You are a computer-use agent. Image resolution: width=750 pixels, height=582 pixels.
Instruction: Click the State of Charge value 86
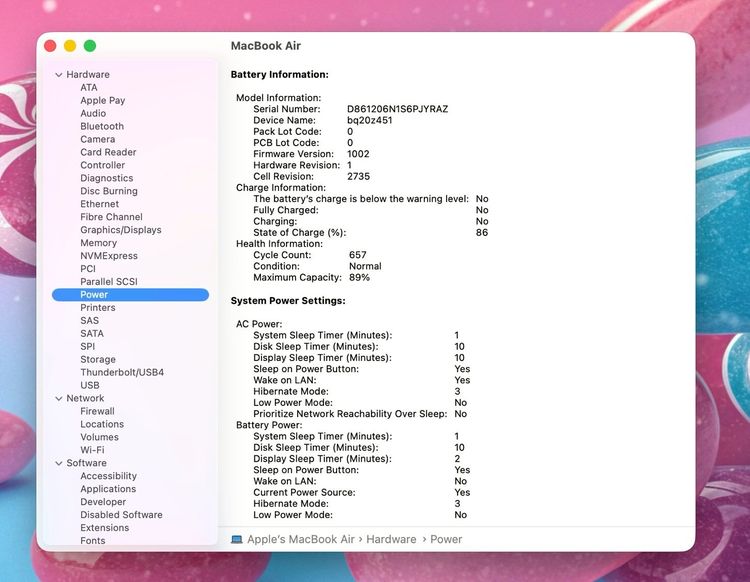[482, 233]
